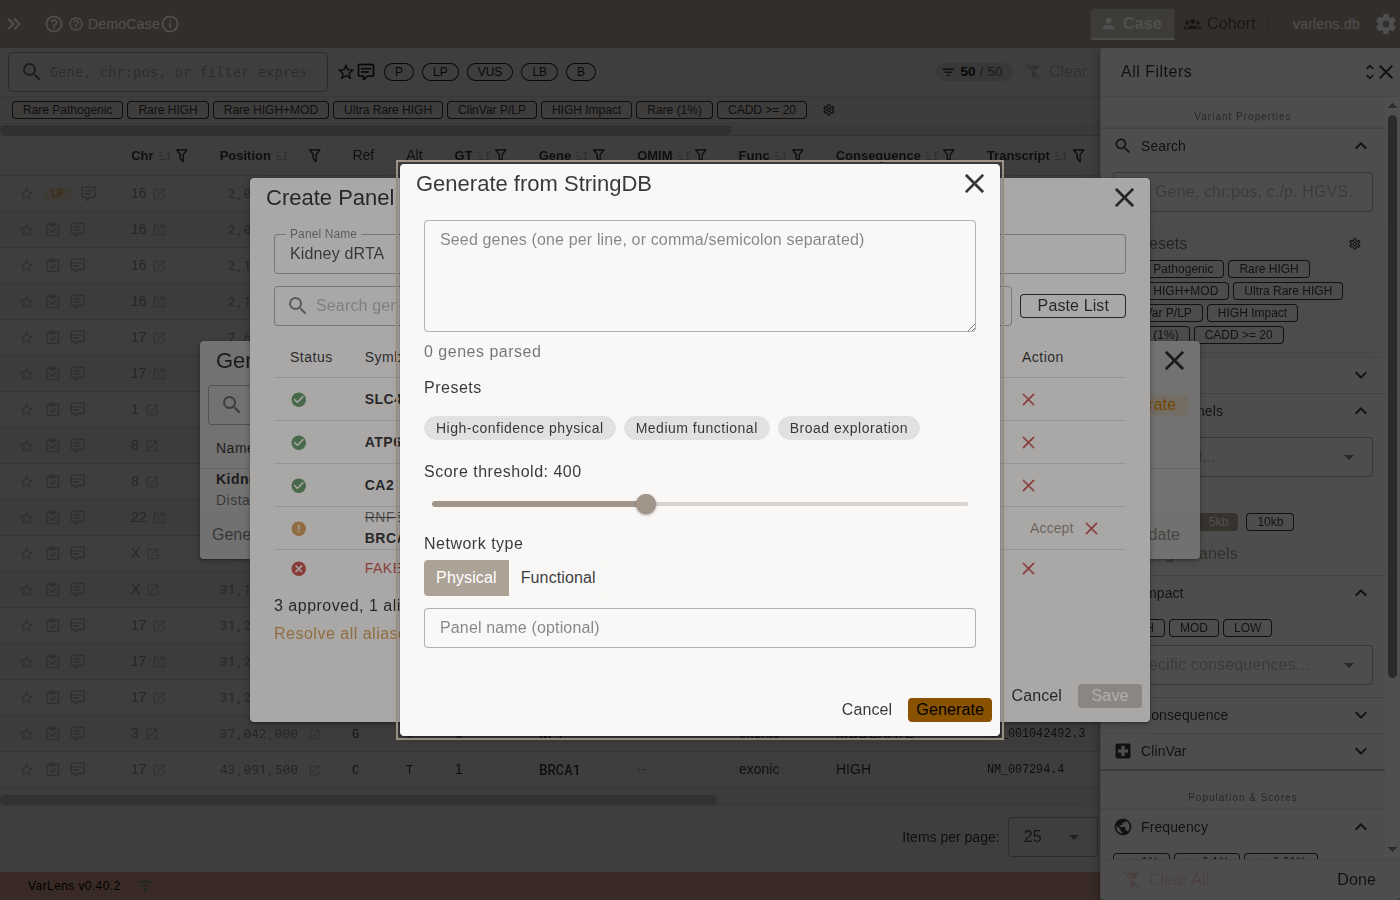The width and height of the screenshot is (1400, 900).
Task: Switch network type to Functional
Action: [558, 577]
